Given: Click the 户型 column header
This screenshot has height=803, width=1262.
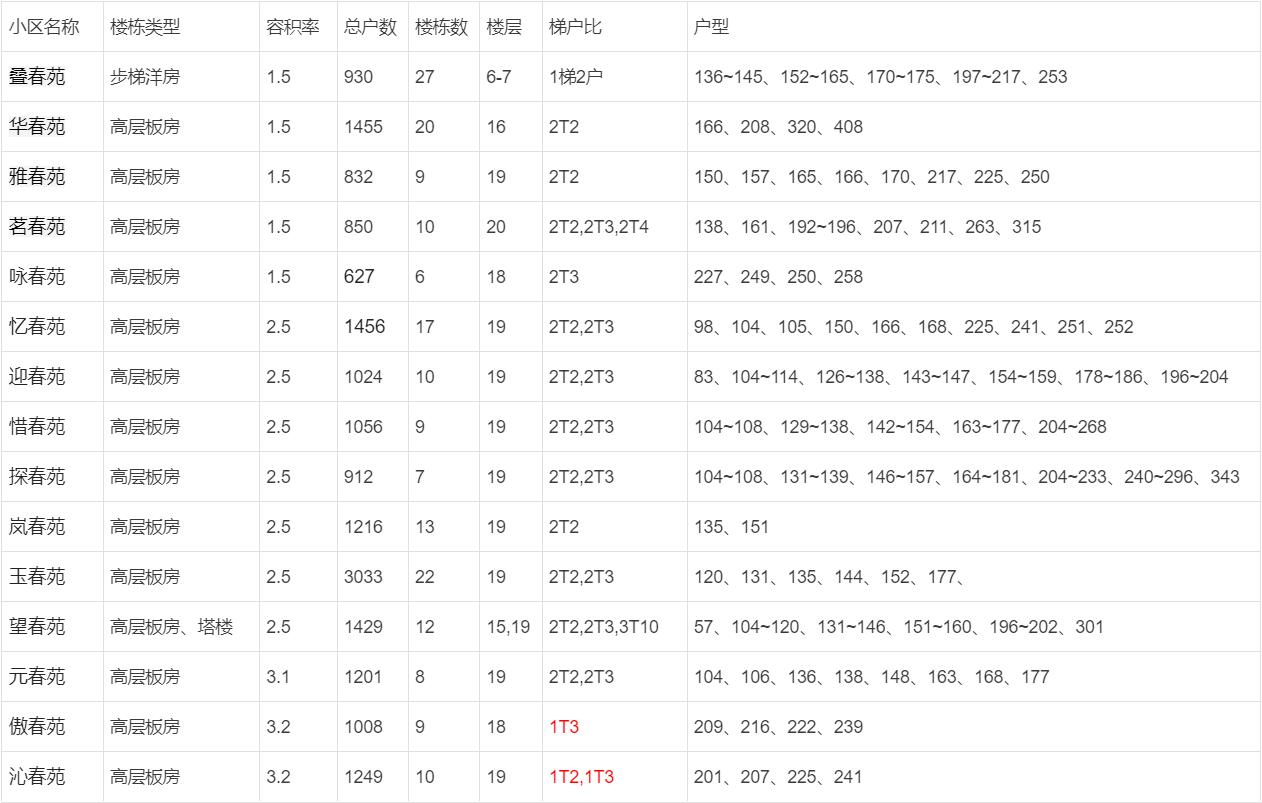Looking at the screenshot, I should (711, 27).
